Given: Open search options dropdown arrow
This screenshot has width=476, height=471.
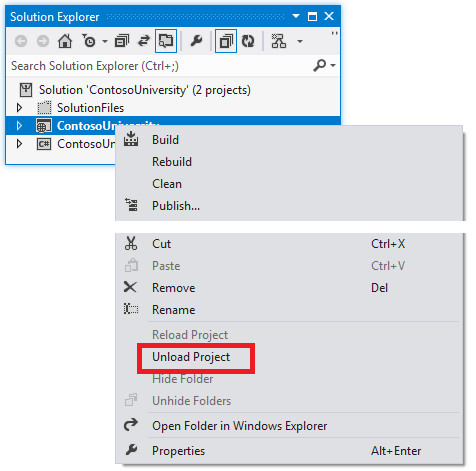Looking at the screenshot, I should [x=333, y=66].
